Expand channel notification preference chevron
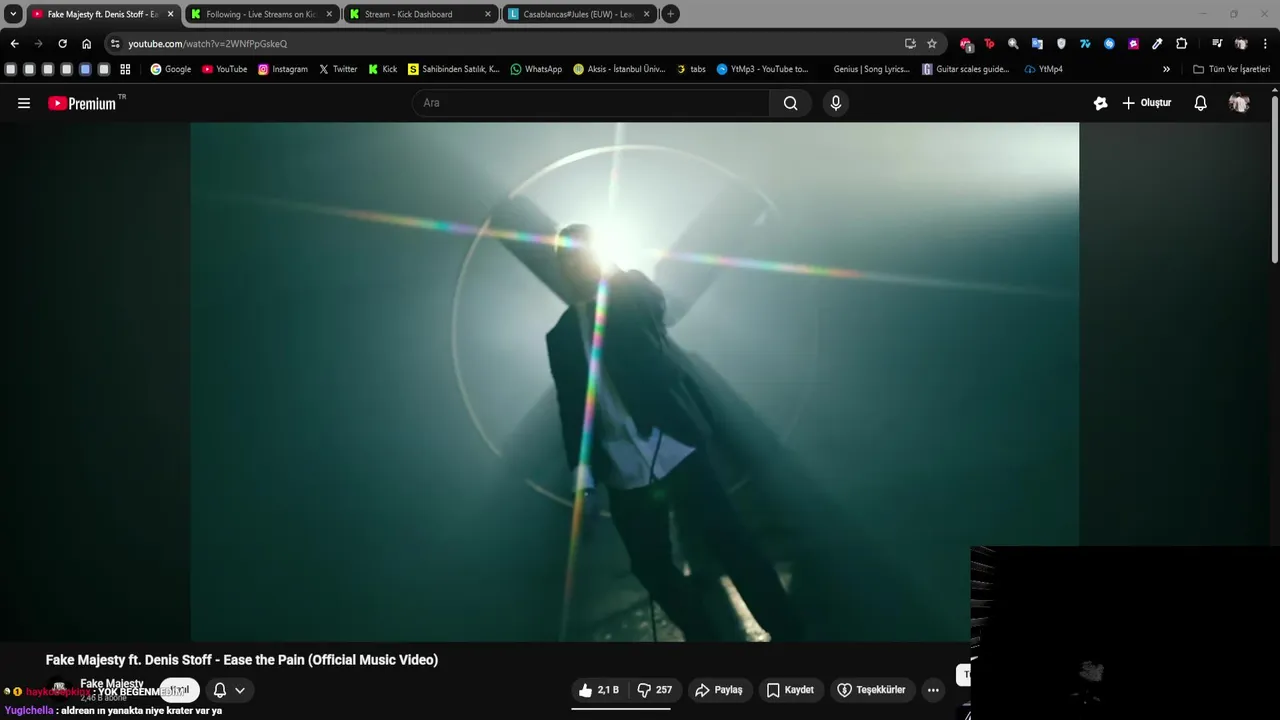 (240, 690)
